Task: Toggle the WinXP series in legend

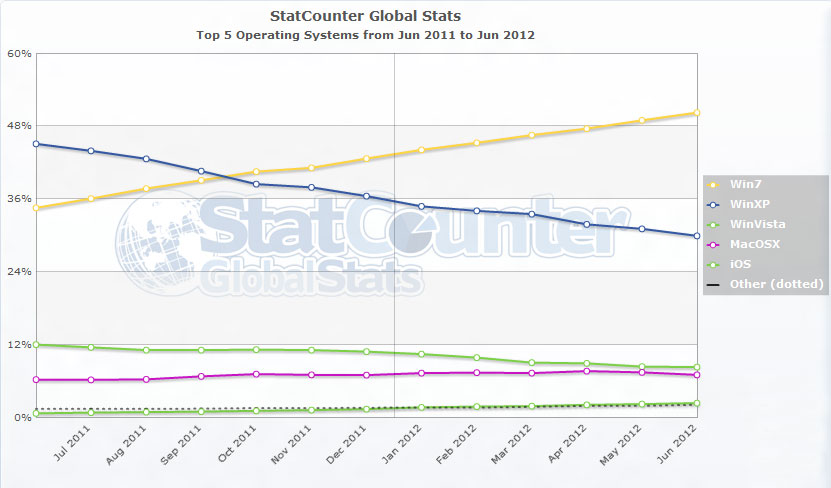Action: [x=738, y=204]
